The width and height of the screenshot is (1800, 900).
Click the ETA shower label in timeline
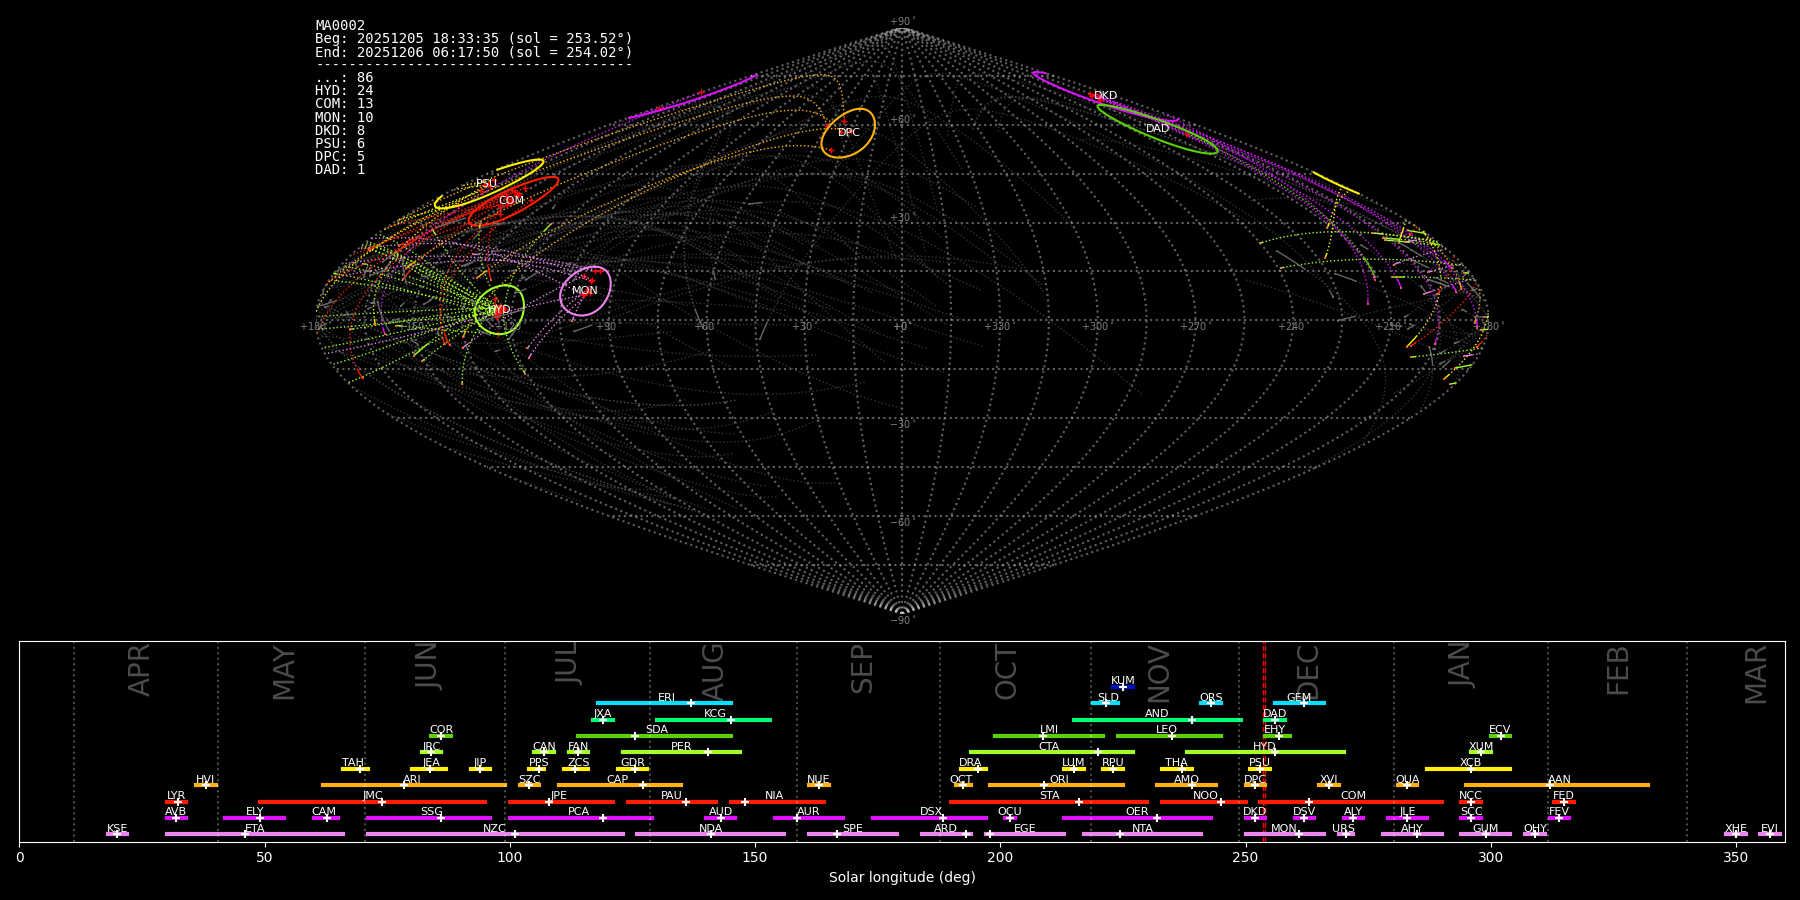point(255,829)
